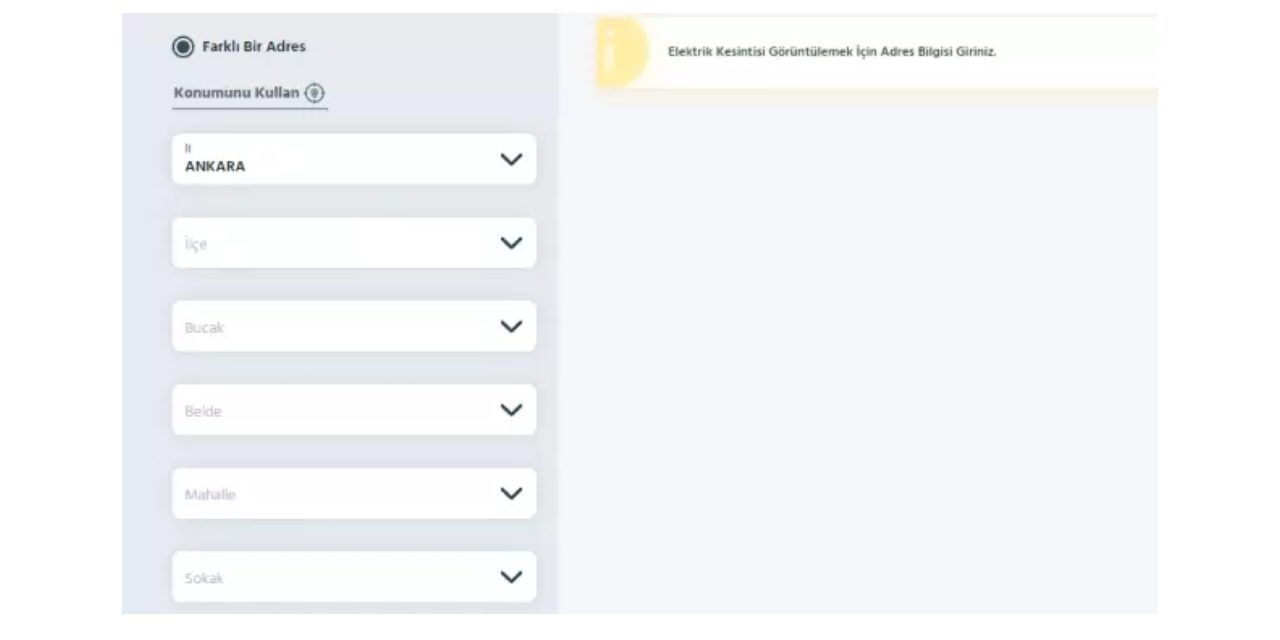
Task: Click the chevron arrow in the Sokak field
Action: coord(511,577)
